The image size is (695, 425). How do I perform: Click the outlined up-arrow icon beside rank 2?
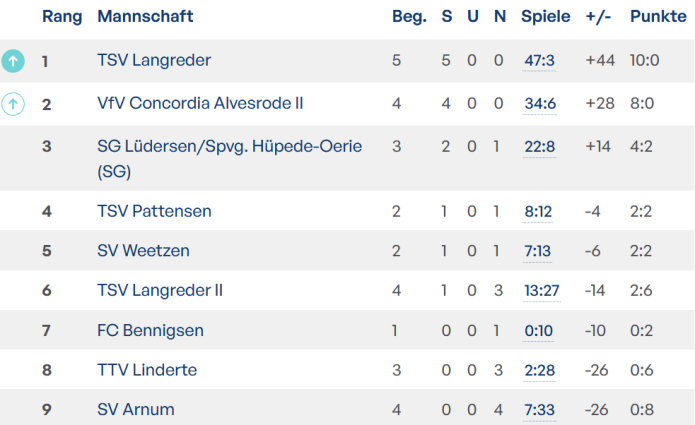13,104
